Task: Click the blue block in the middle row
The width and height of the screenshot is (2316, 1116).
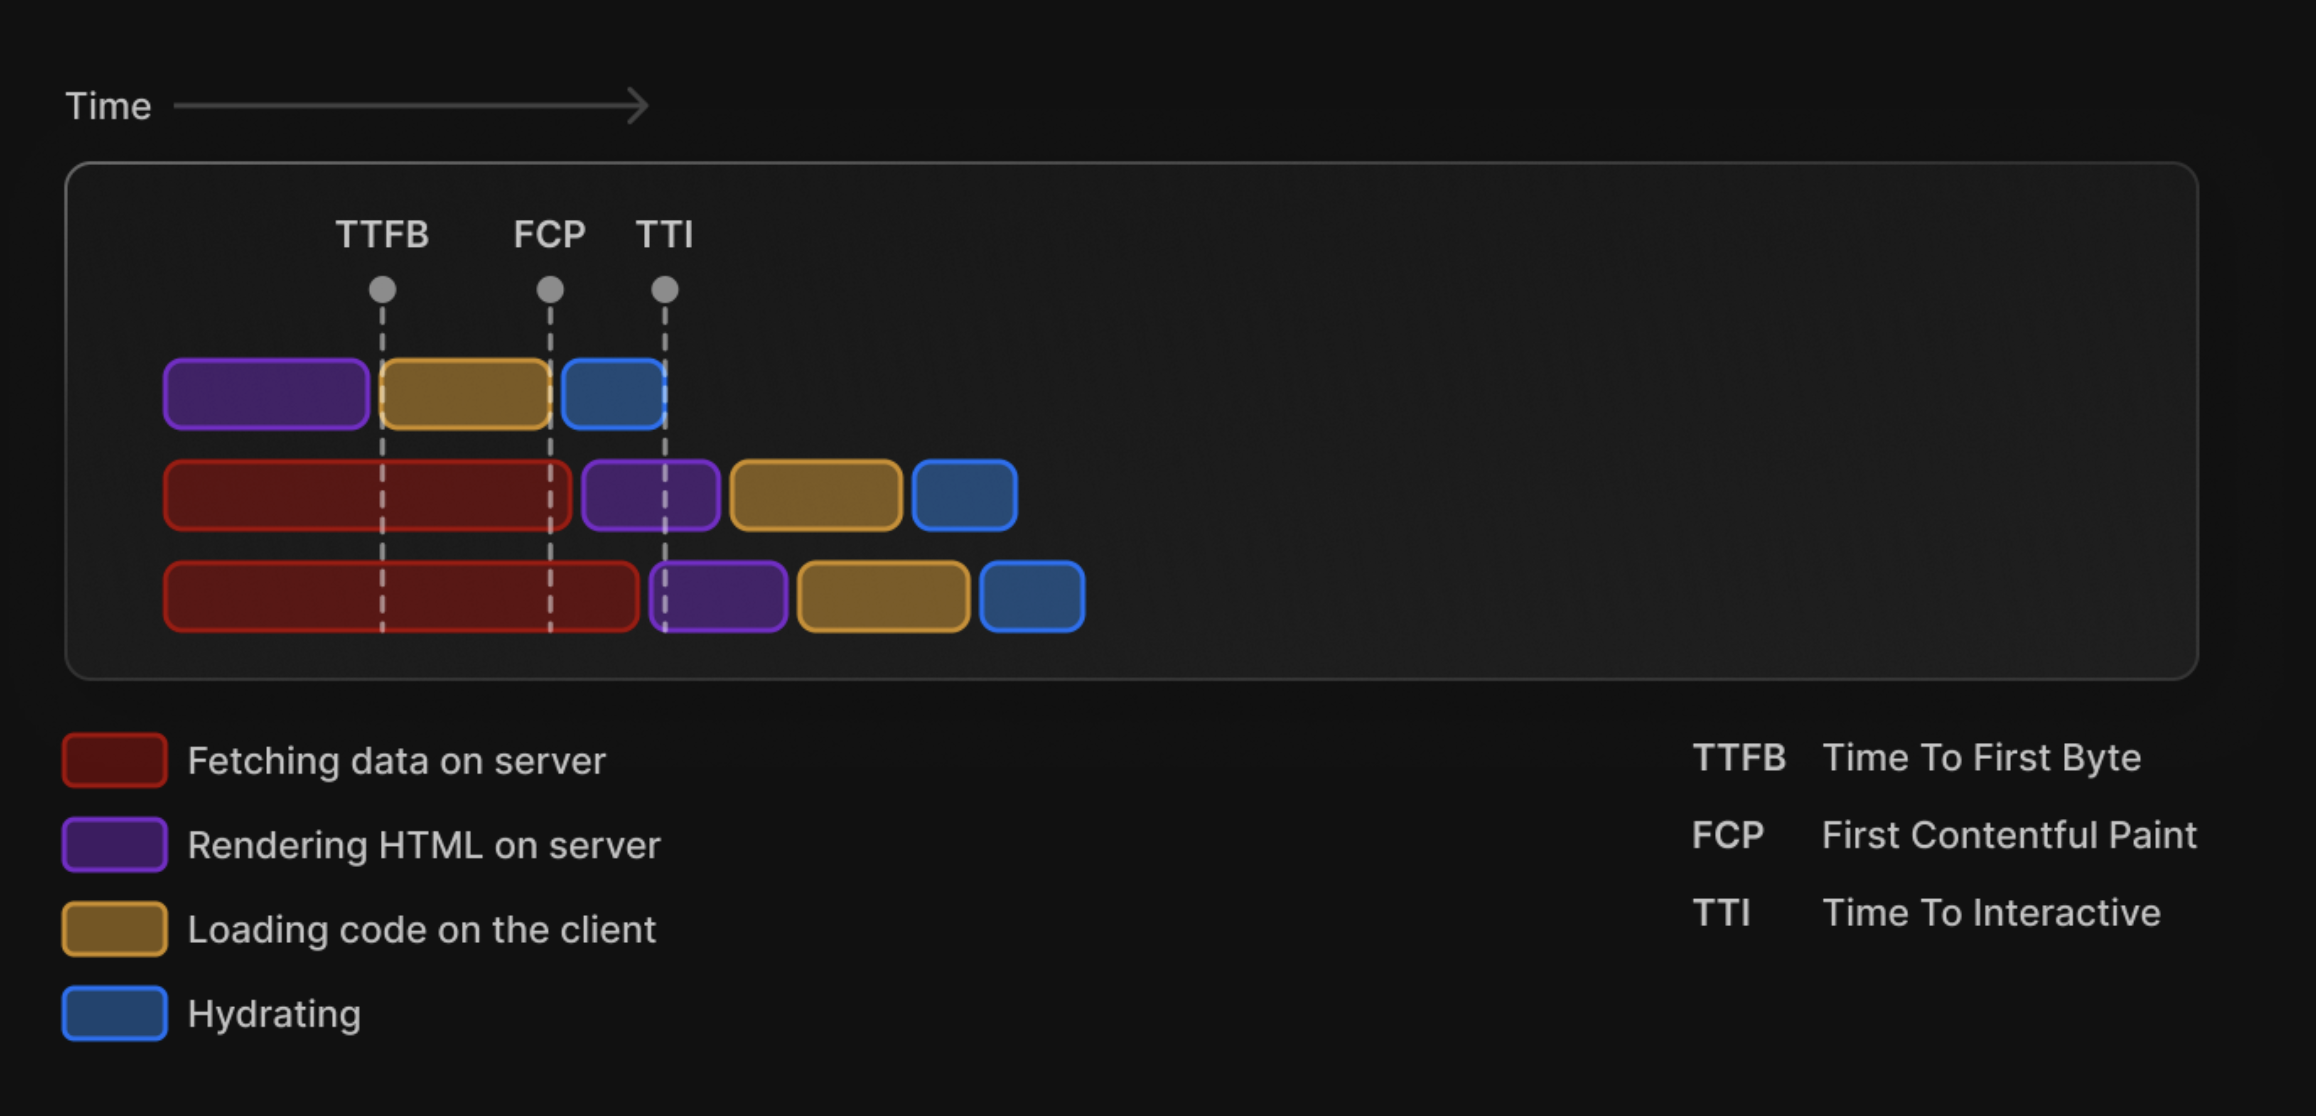Action: point(965,495)
